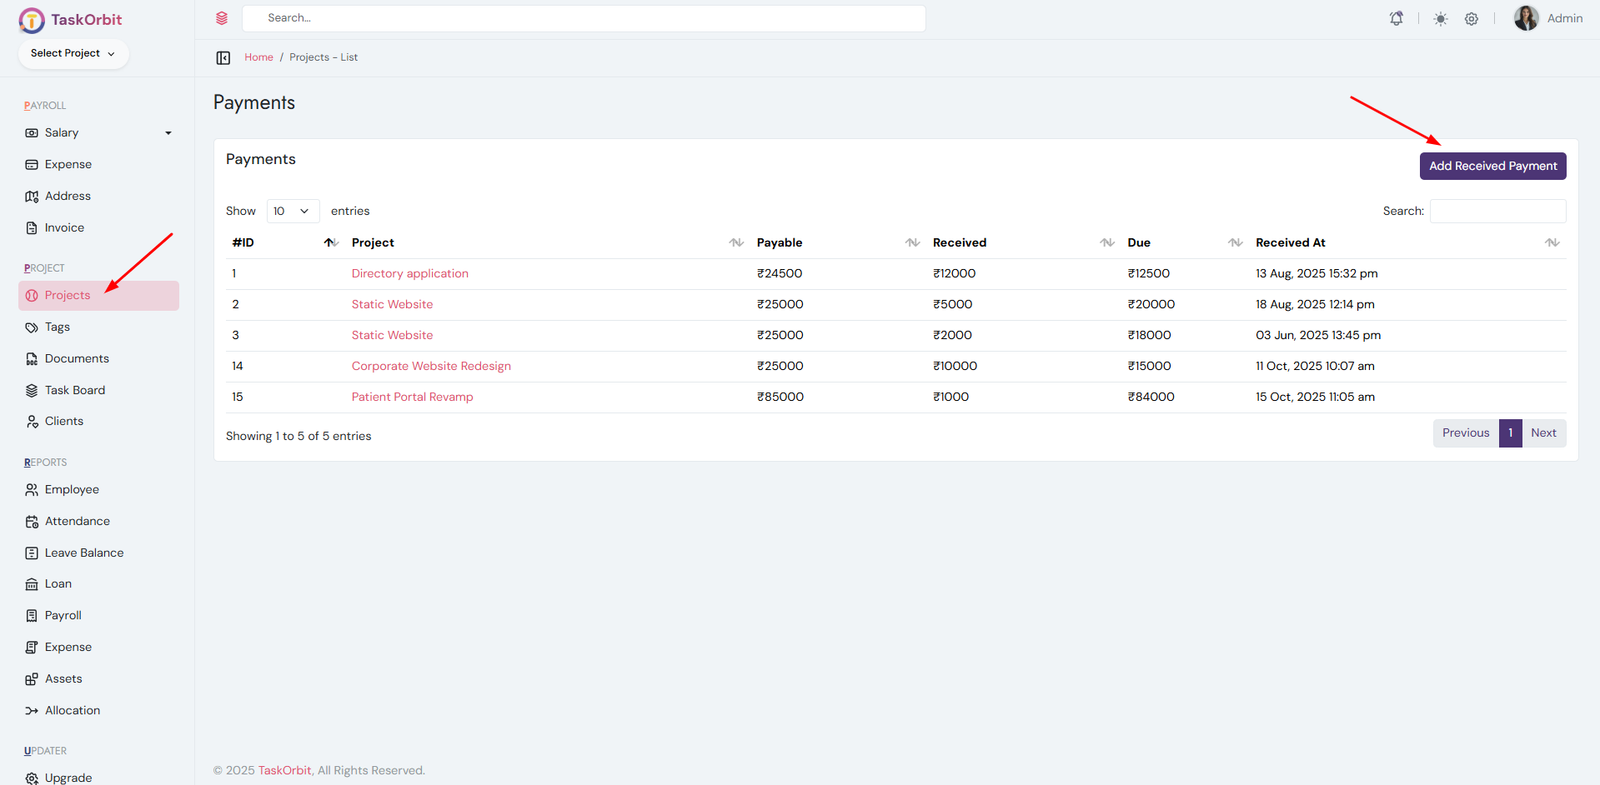Open the Select Project dropdown
The width and height of the screenshot is (1600, 785).
tap(73, 54)
